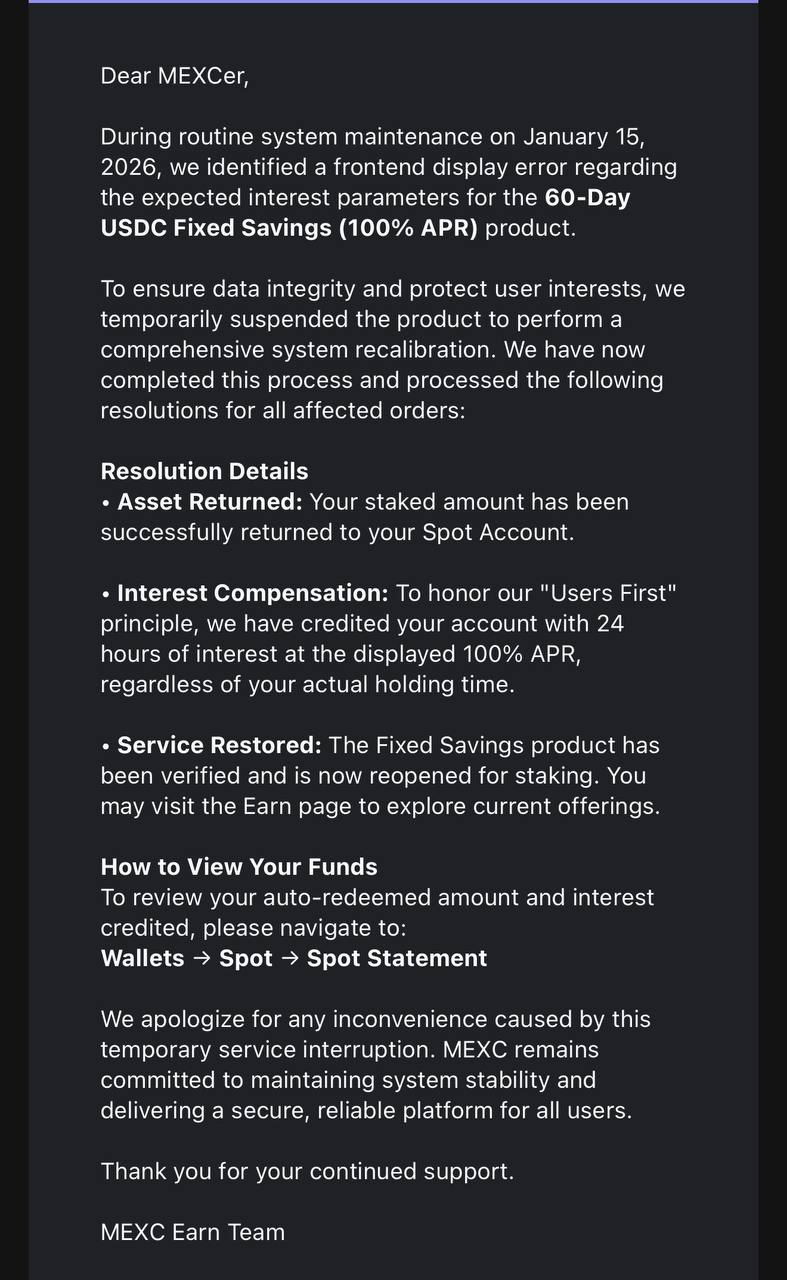Click the middle "Spot" item in the path
This screenshot has height=1280, width=787.
coord(246,958)
